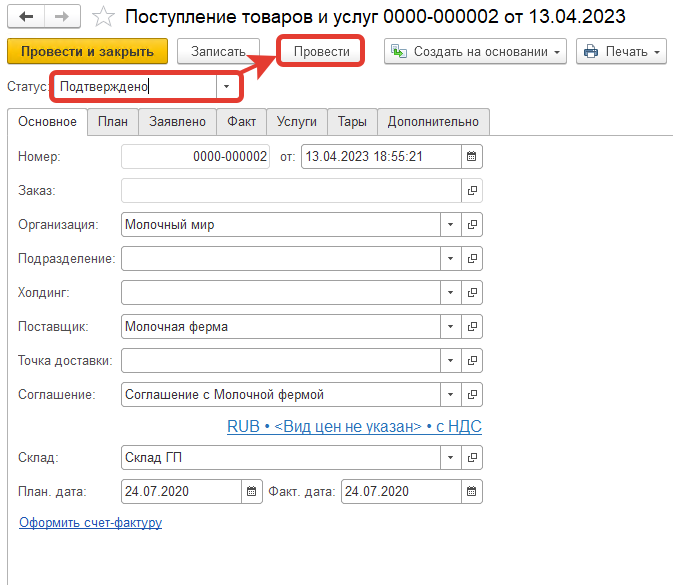
Task: Open the Поставщик record via open icon
Action: pyautogui.click(x=472, y=326)
